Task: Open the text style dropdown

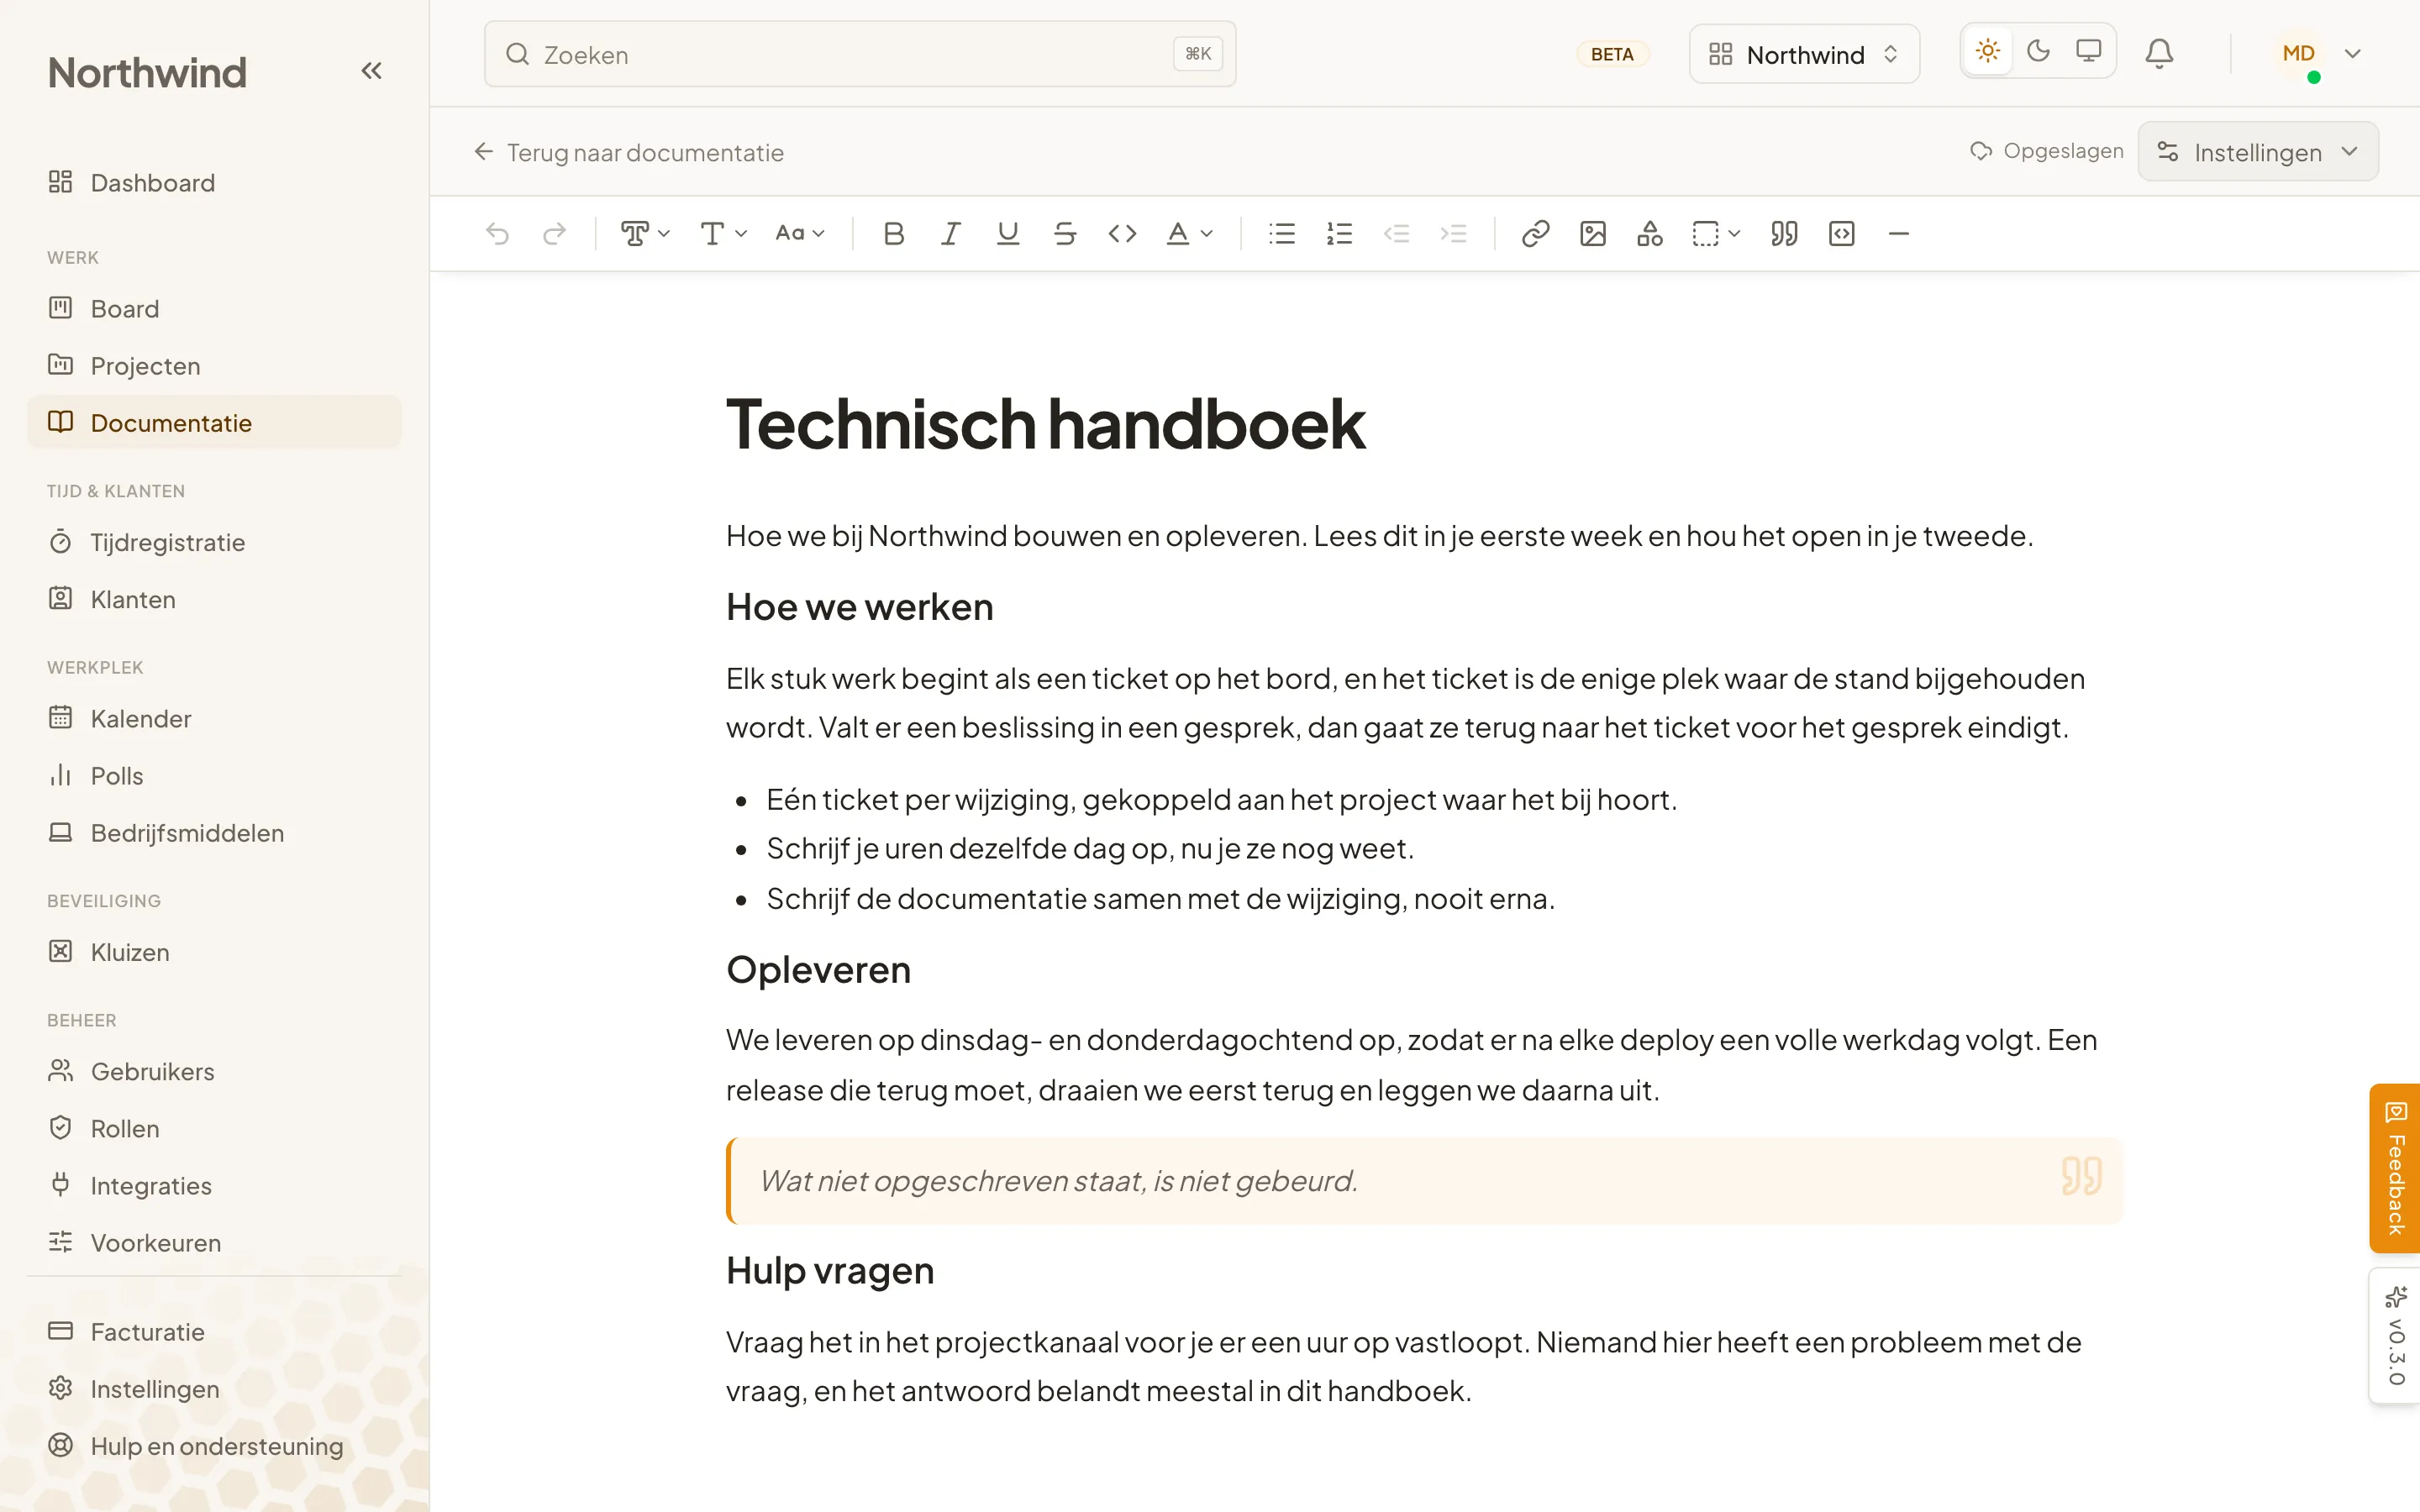Action: [x=645, y=234]
